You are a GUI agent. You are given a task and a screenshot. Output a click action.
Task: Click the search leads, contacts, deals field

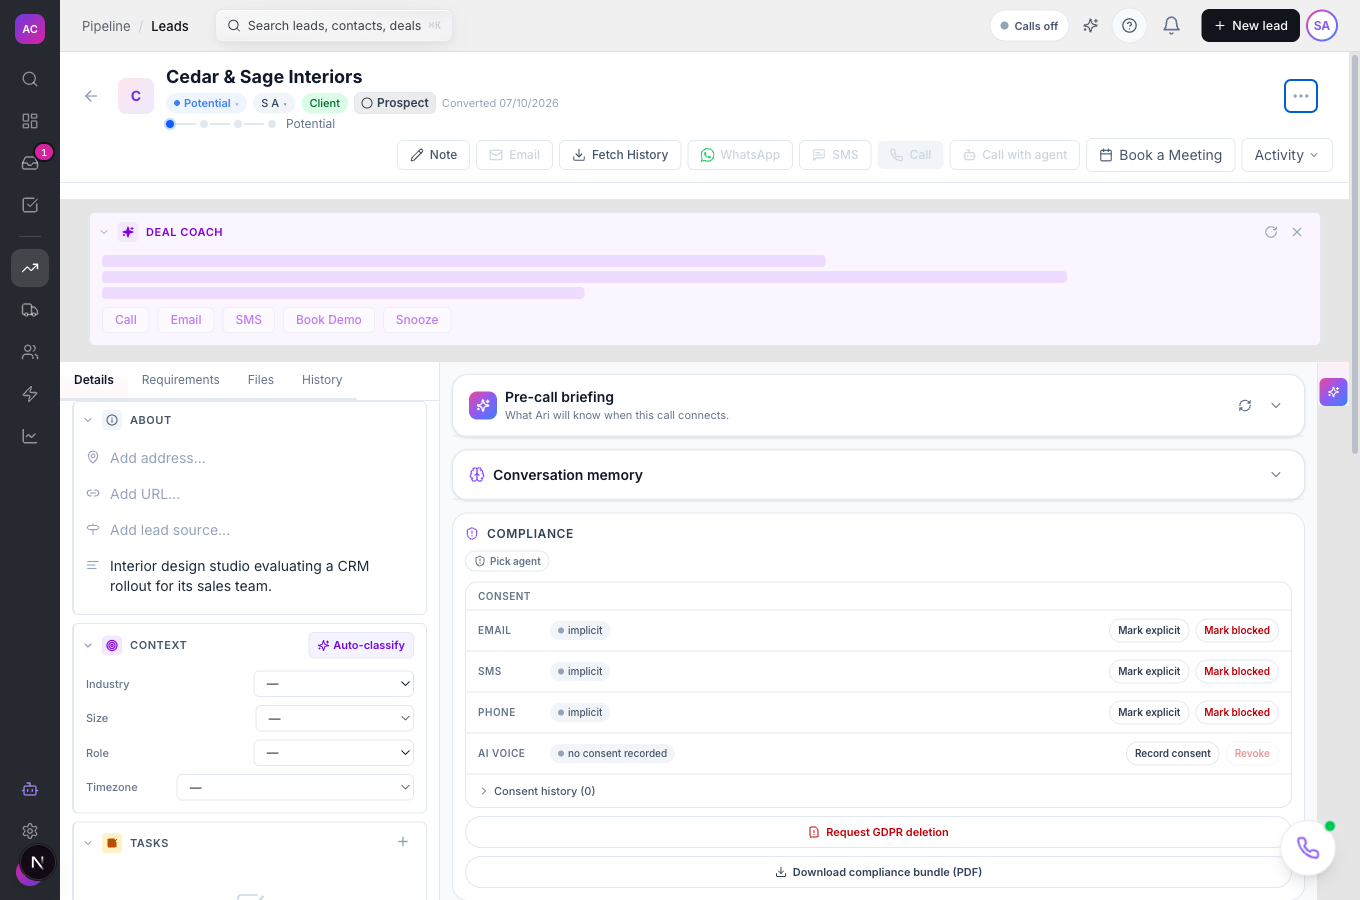tap(334, 26)
